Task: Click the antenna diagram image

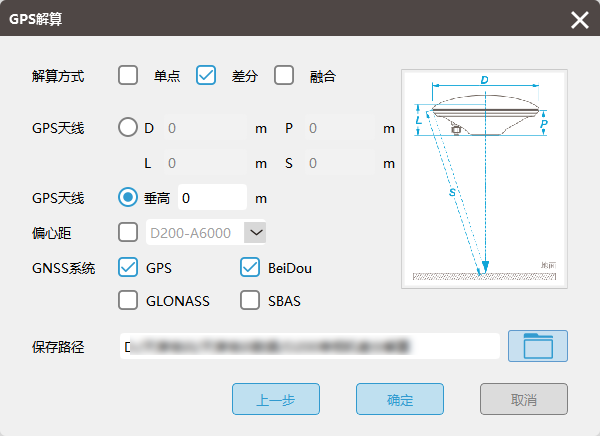Action: [x=484, y=178]
